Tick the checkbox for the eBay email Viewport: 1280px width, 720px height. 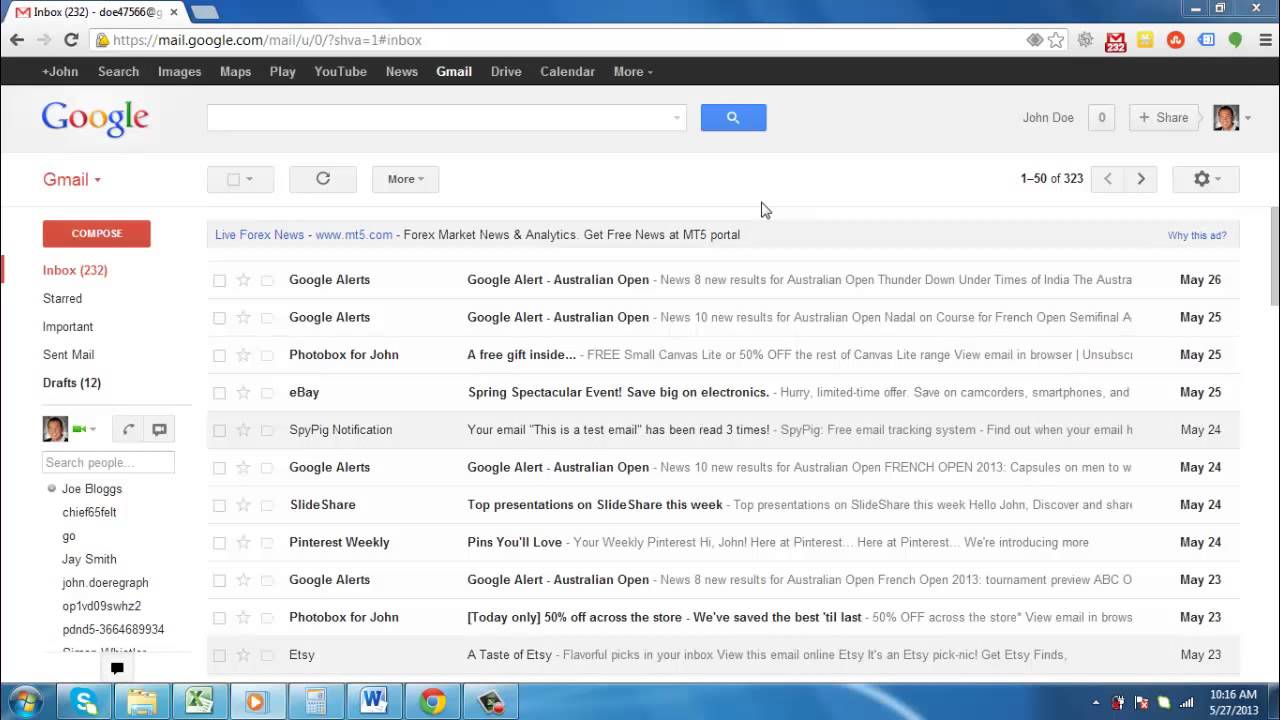point(219,393)
